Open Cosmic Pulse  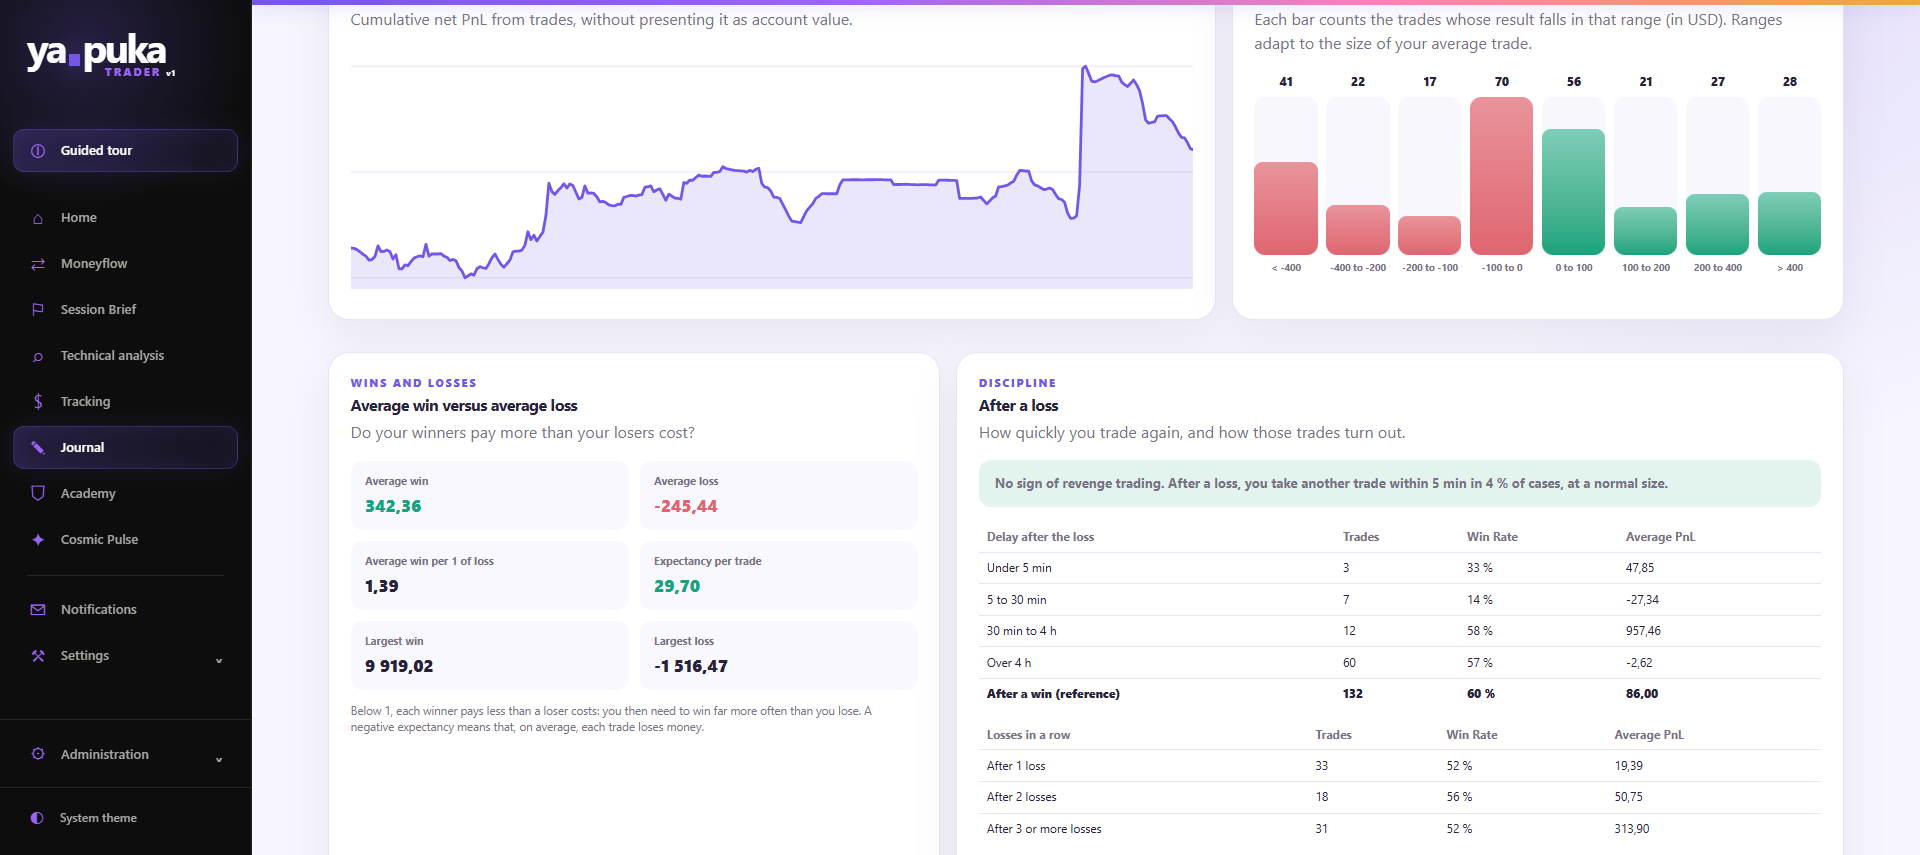(x=125, y=540)
